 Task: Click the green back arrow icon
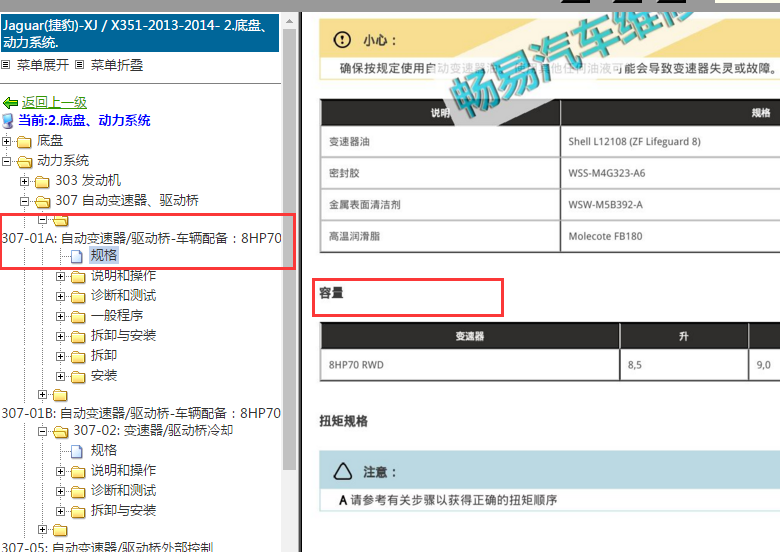tap(10, 103)
